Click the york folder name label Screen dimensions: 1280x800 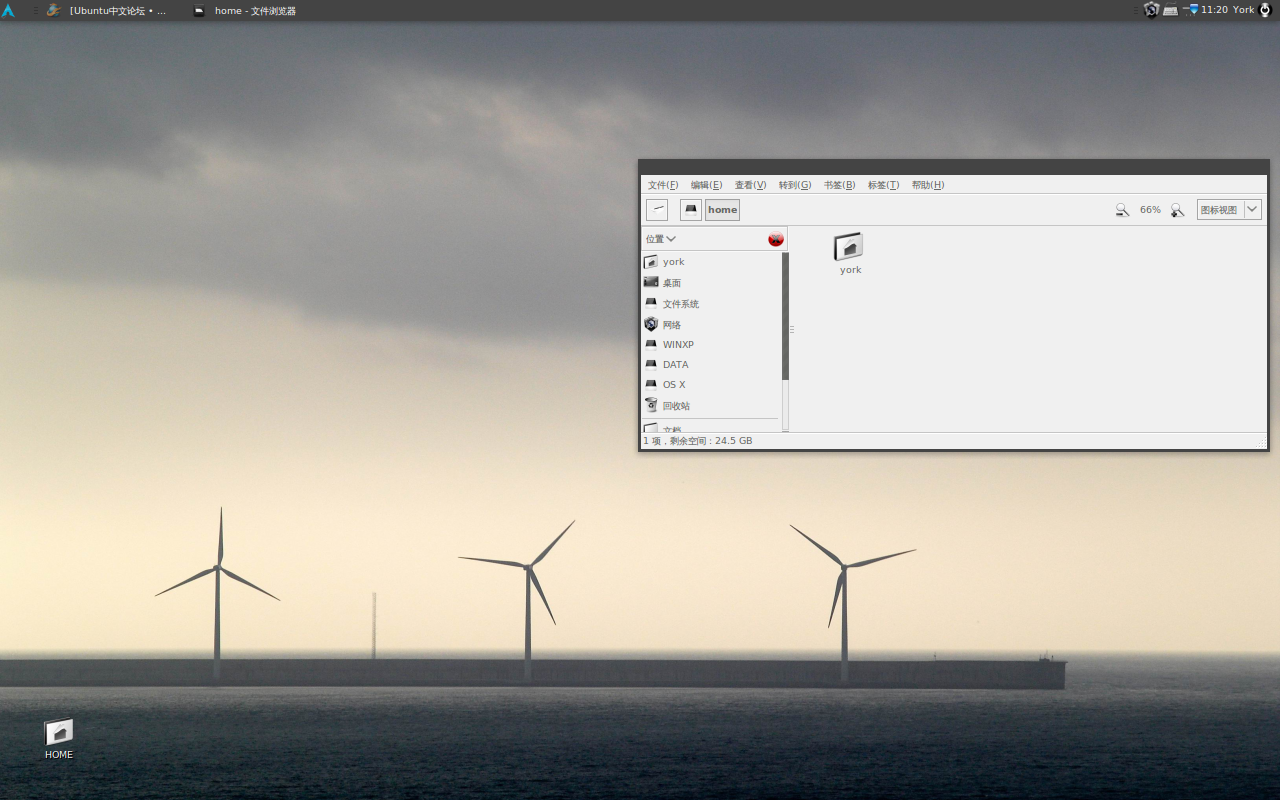[851, 270]
